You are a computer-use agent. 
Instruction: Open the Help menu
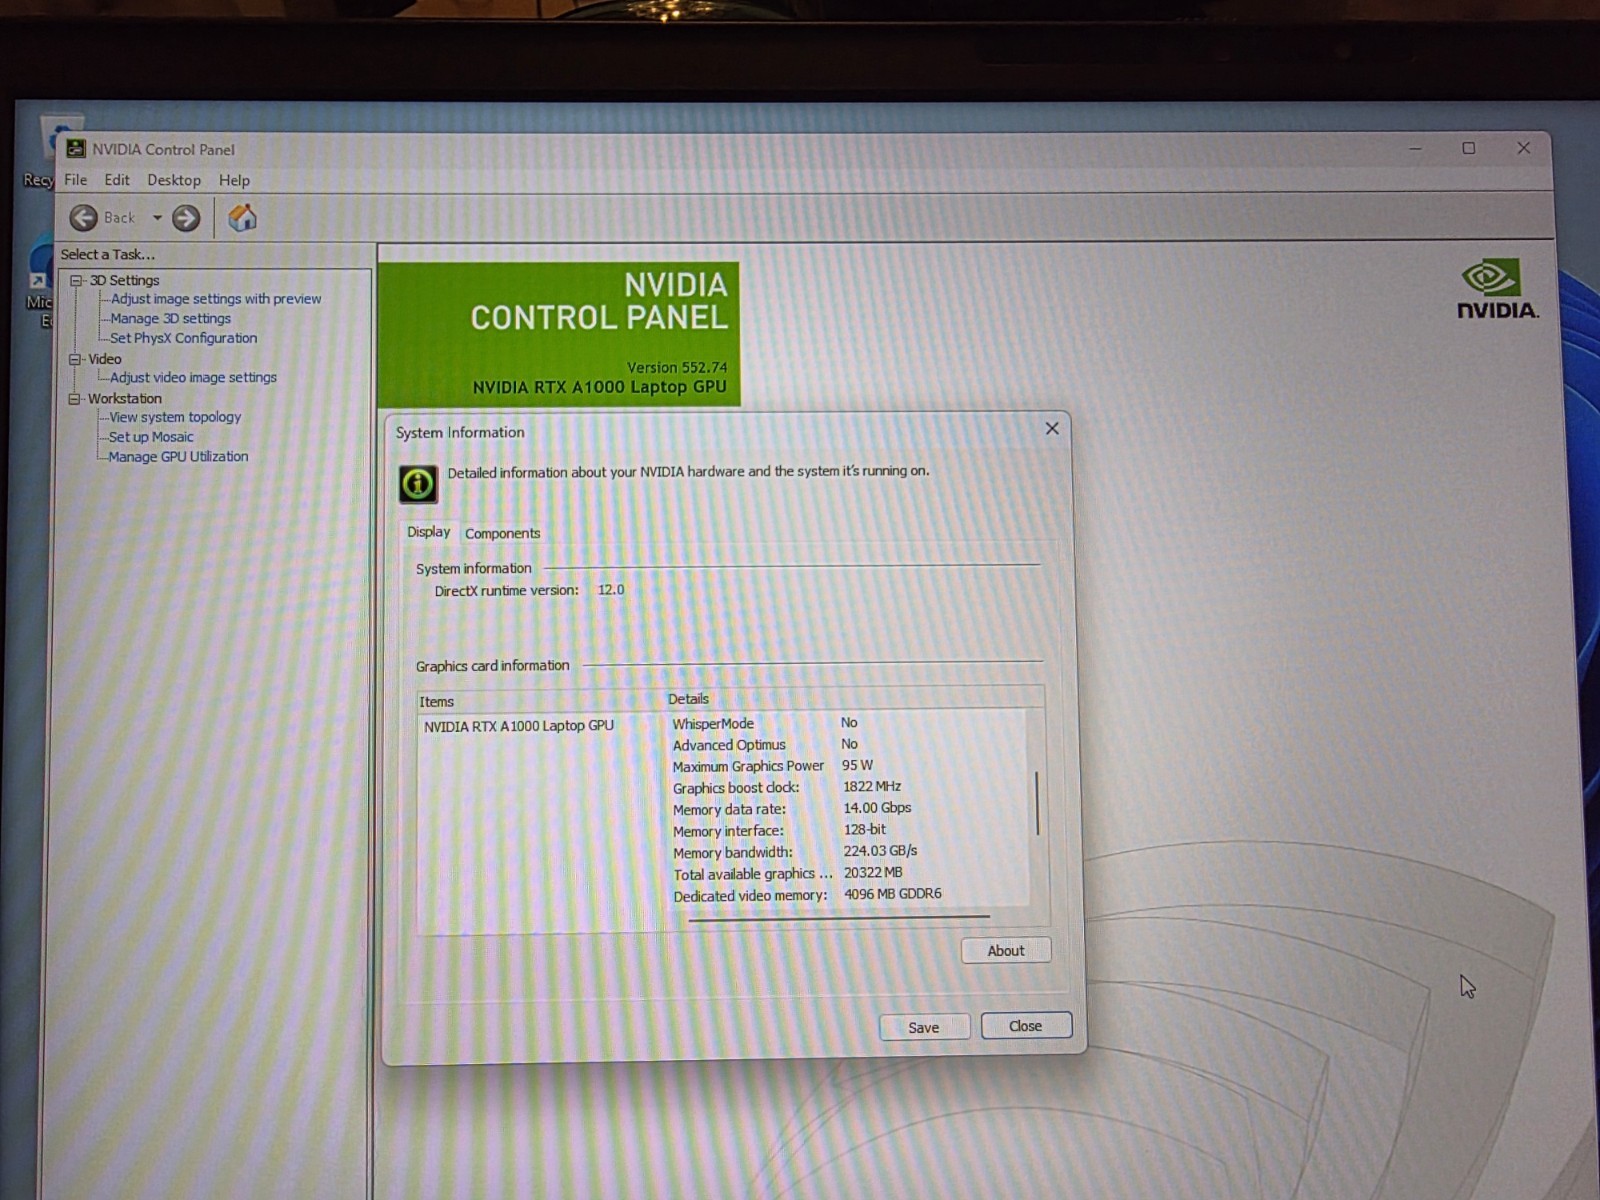234,180
